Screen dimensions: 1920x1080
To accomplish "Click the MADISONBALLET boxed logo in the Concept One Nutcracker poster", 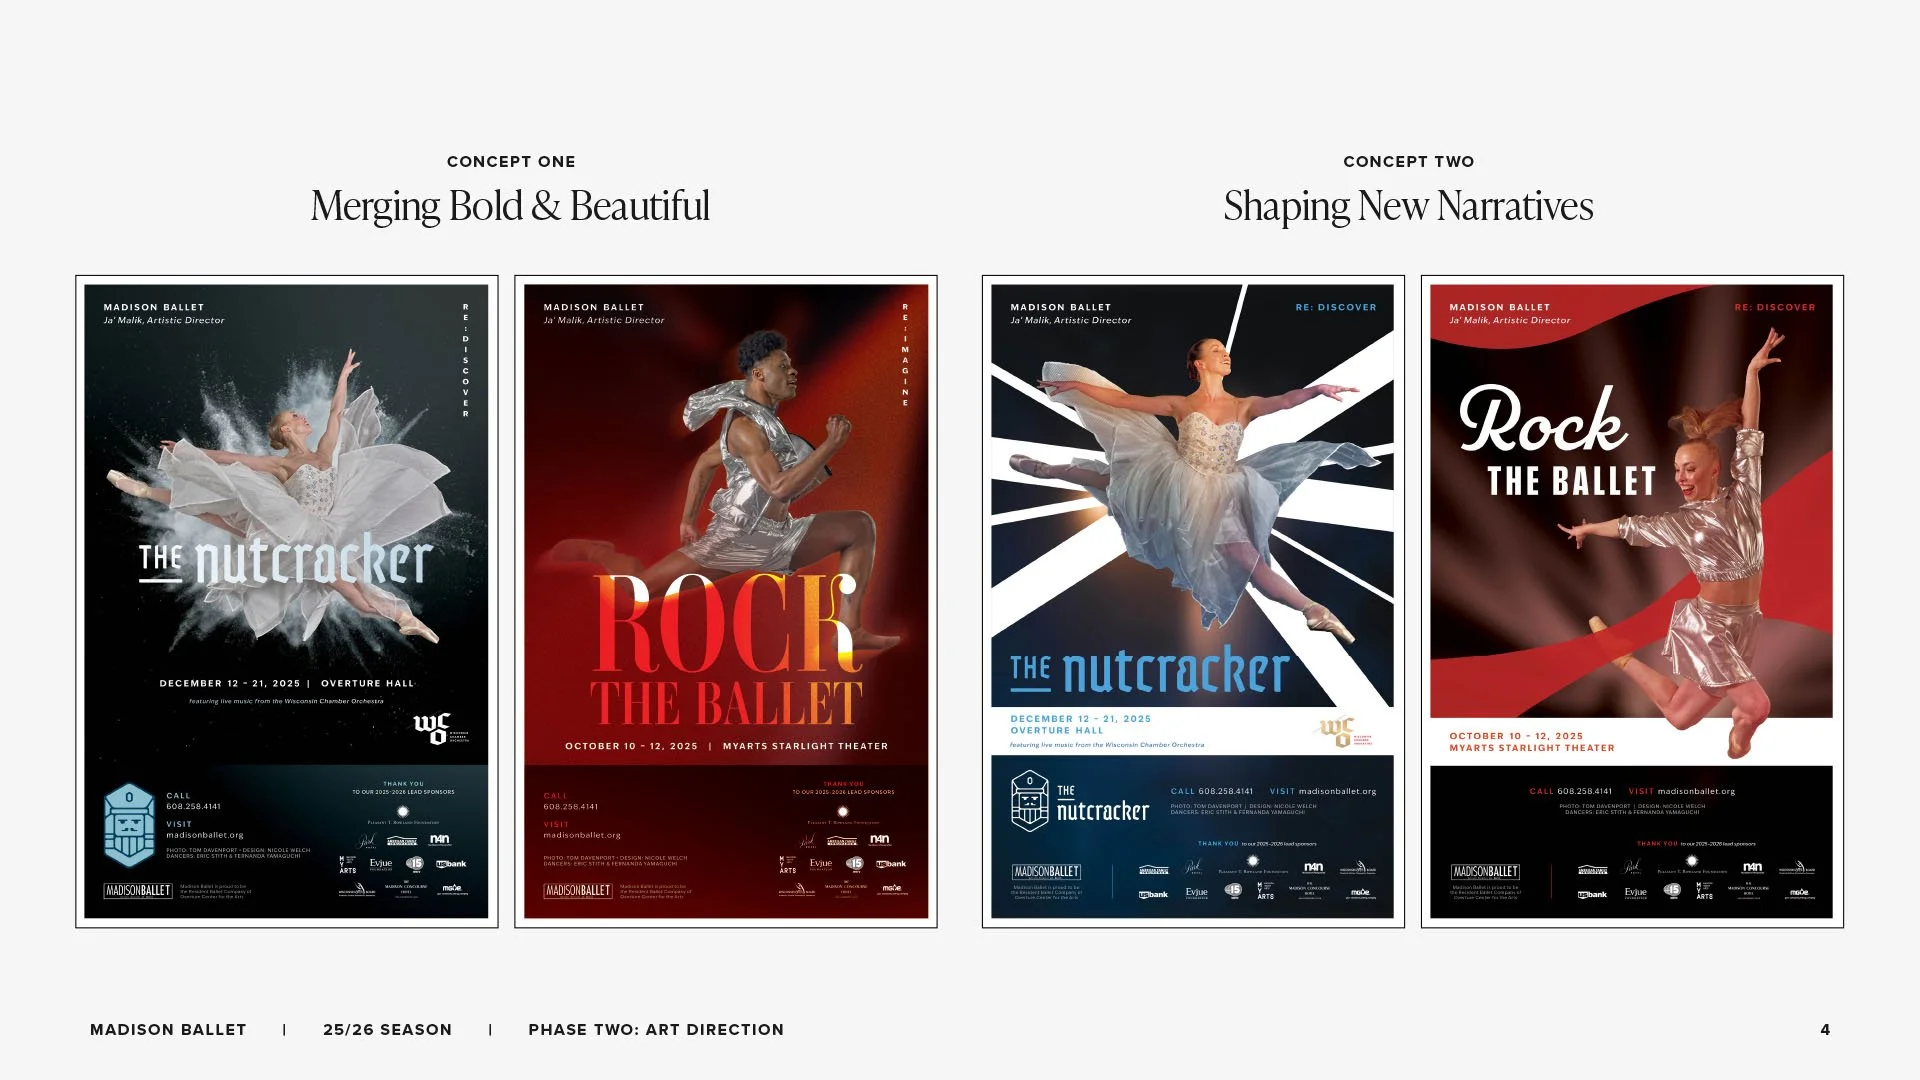I will click(138, 890).
